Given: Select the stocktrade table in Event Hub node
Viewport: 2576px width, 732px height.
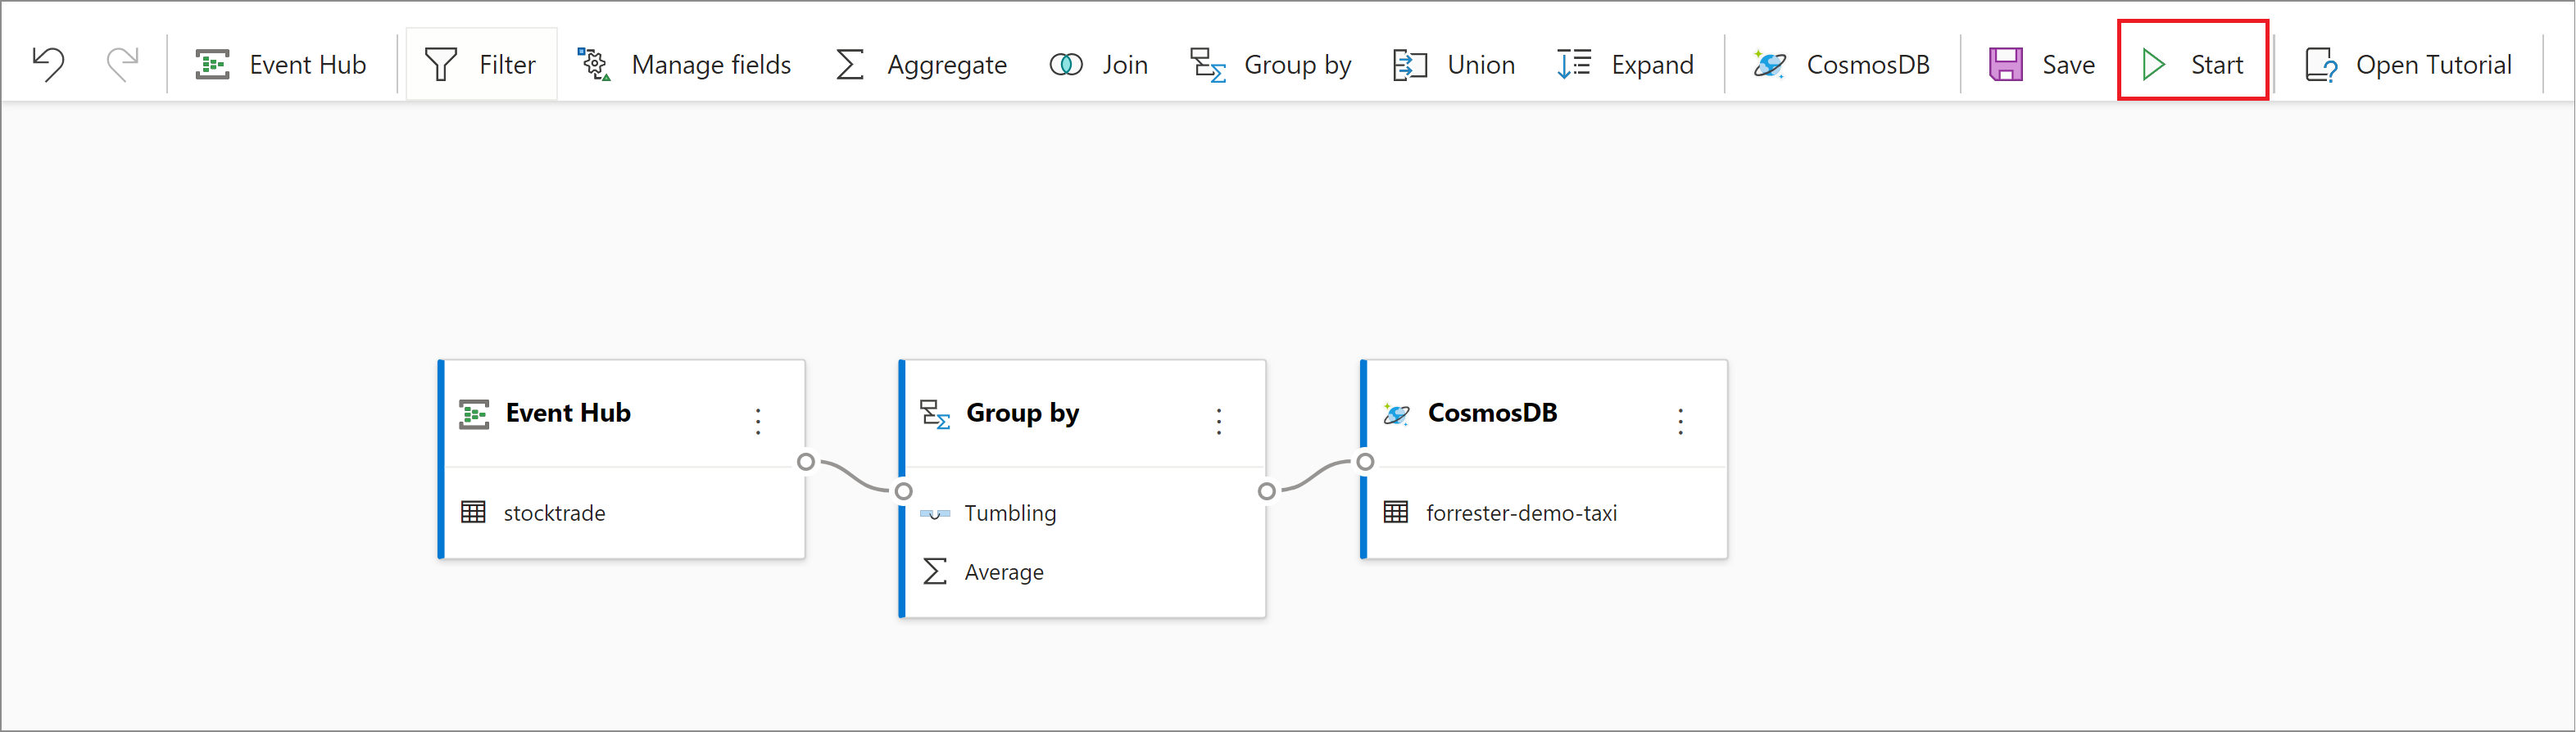Looking at the screenshot, I should [x=554, y=513].
